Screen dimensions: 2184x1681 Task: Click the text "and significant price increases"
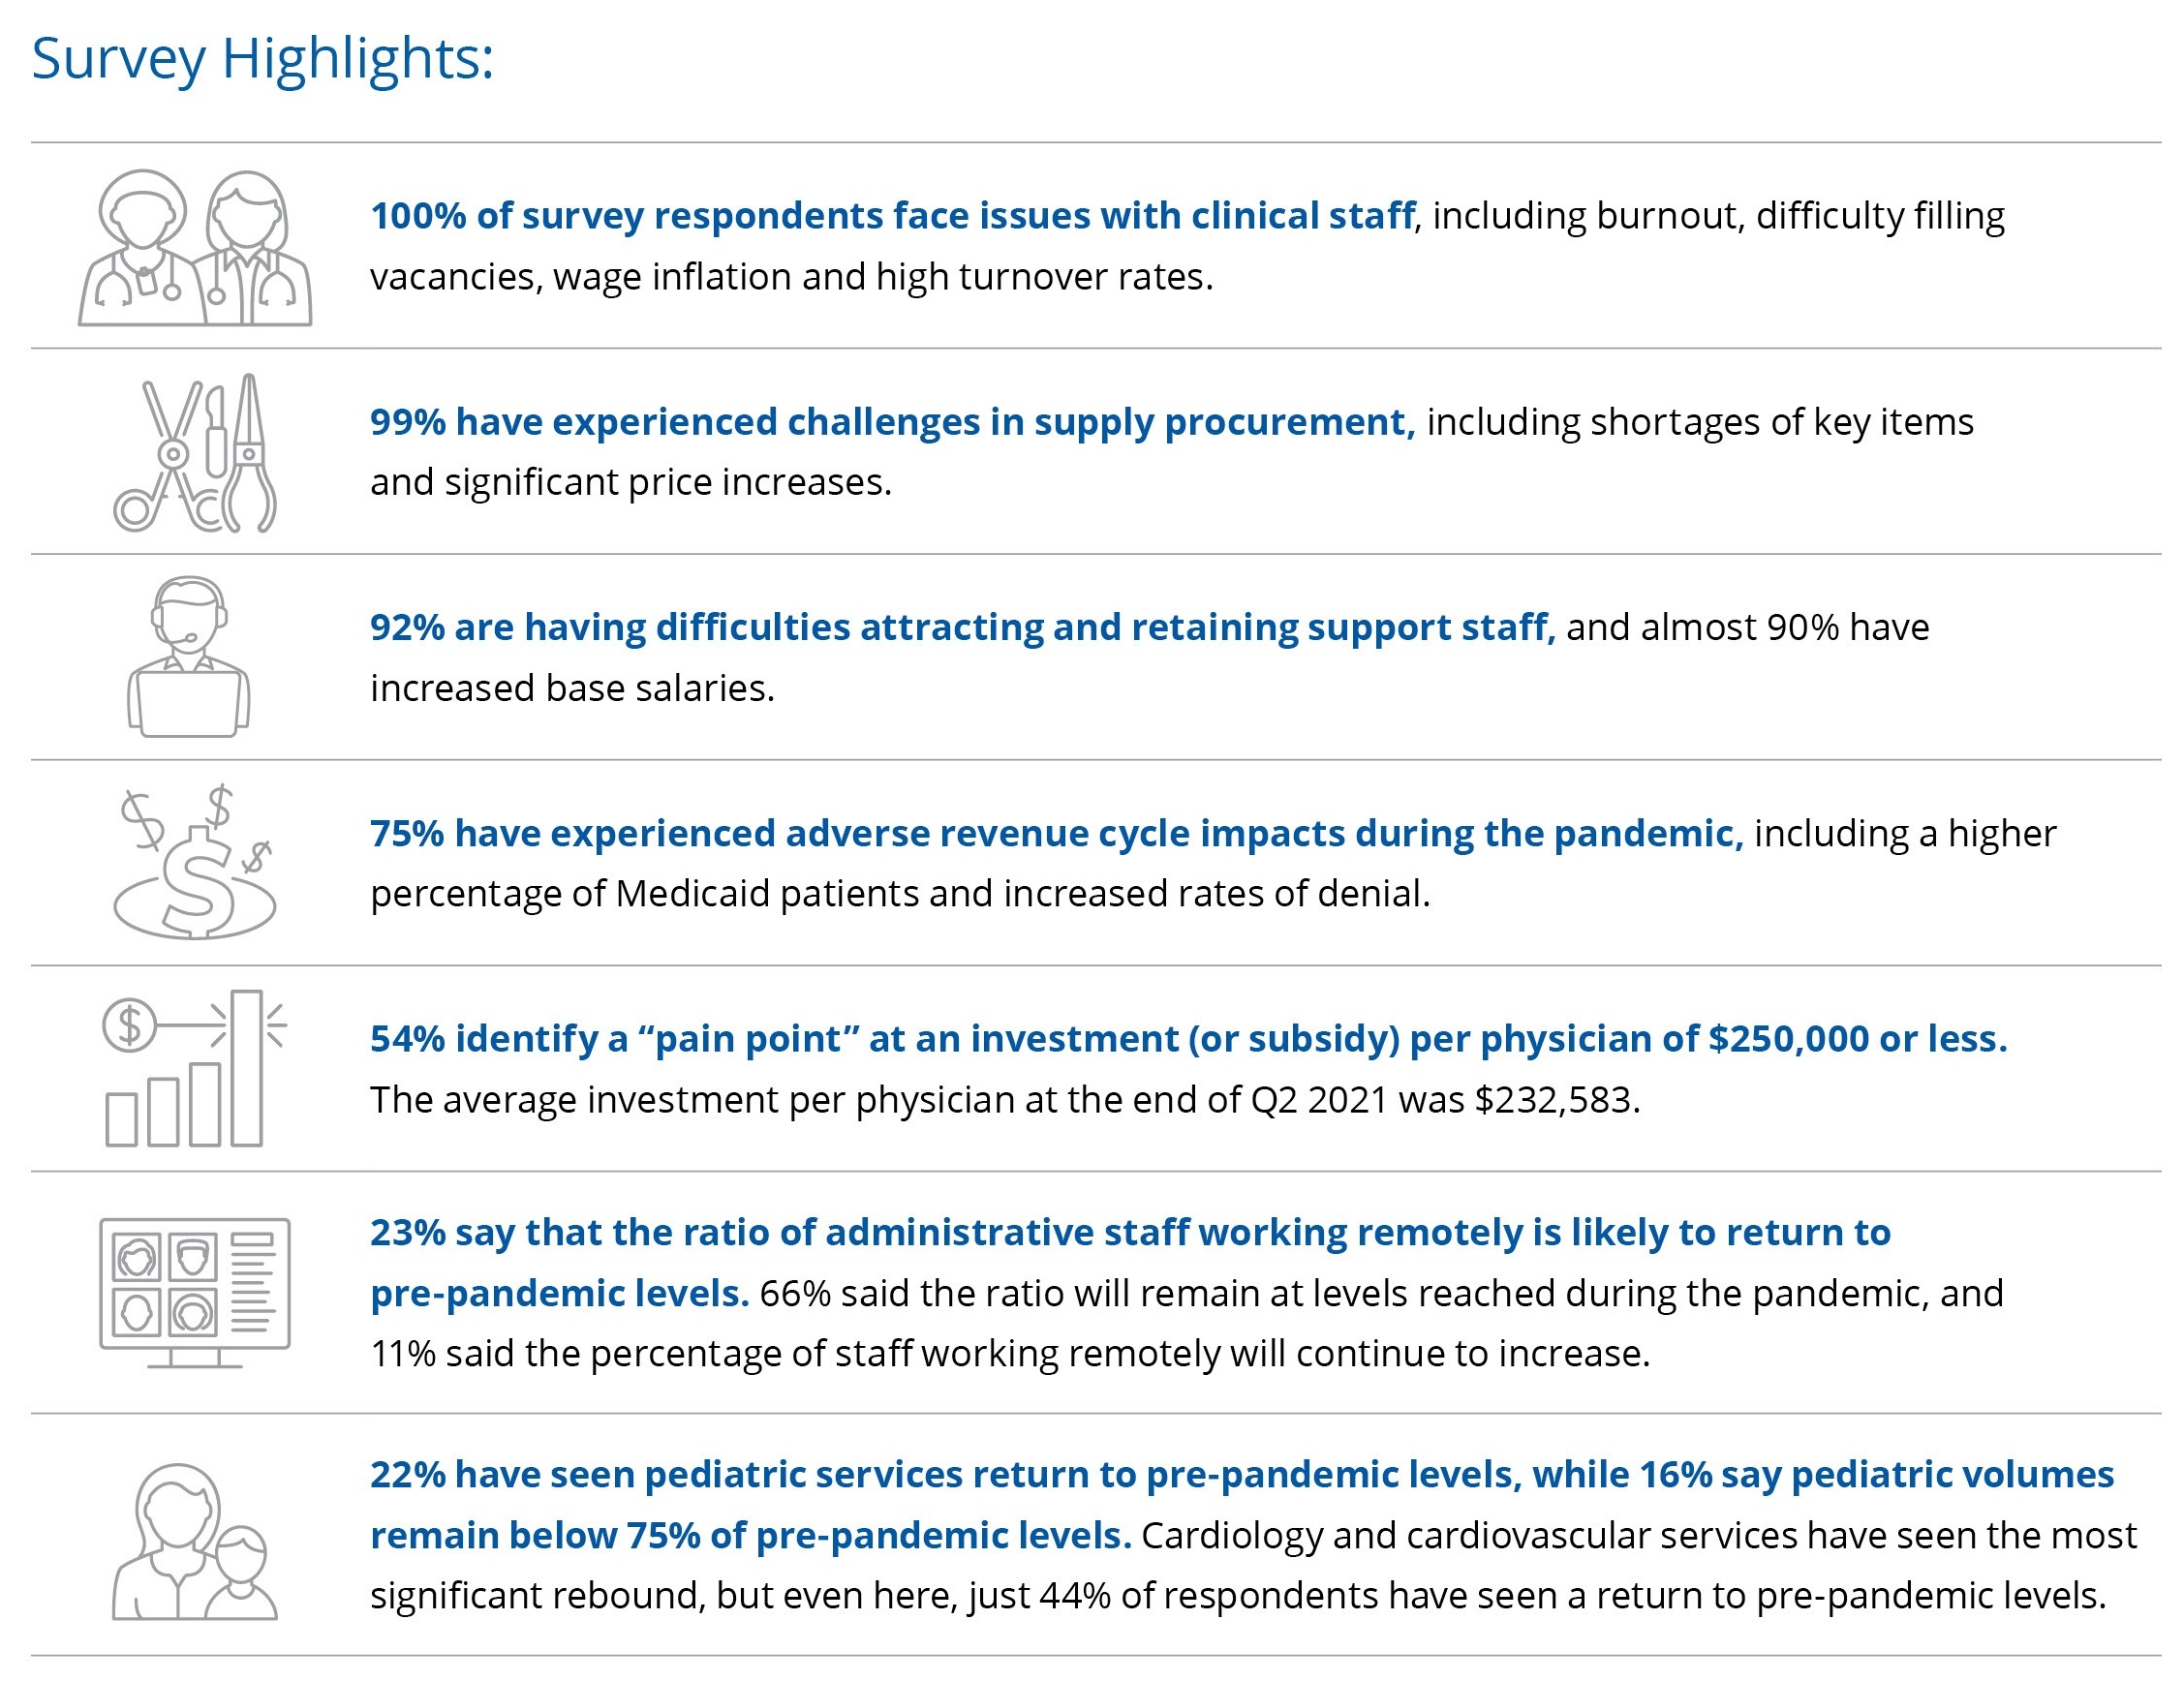coord(630,482)
